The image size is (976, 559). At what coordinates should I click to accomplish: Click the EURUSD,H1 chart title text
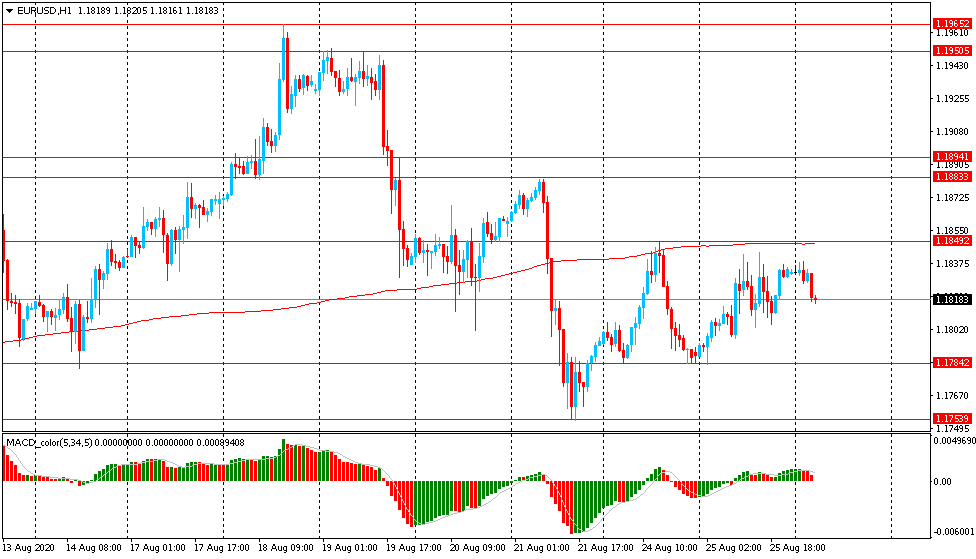(x=44, y=10)
